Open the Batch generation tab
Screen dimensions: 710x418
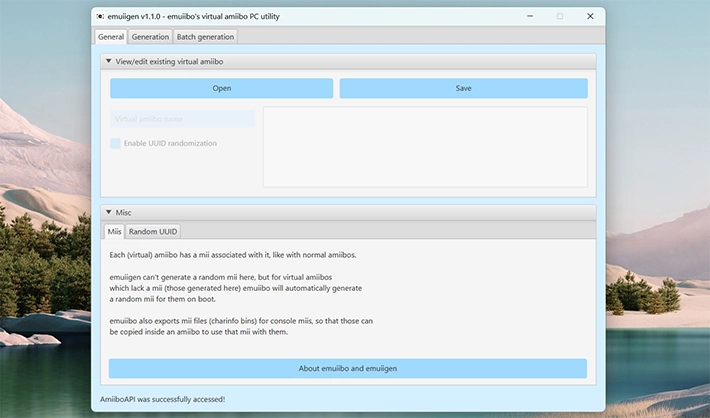(205, 37)
